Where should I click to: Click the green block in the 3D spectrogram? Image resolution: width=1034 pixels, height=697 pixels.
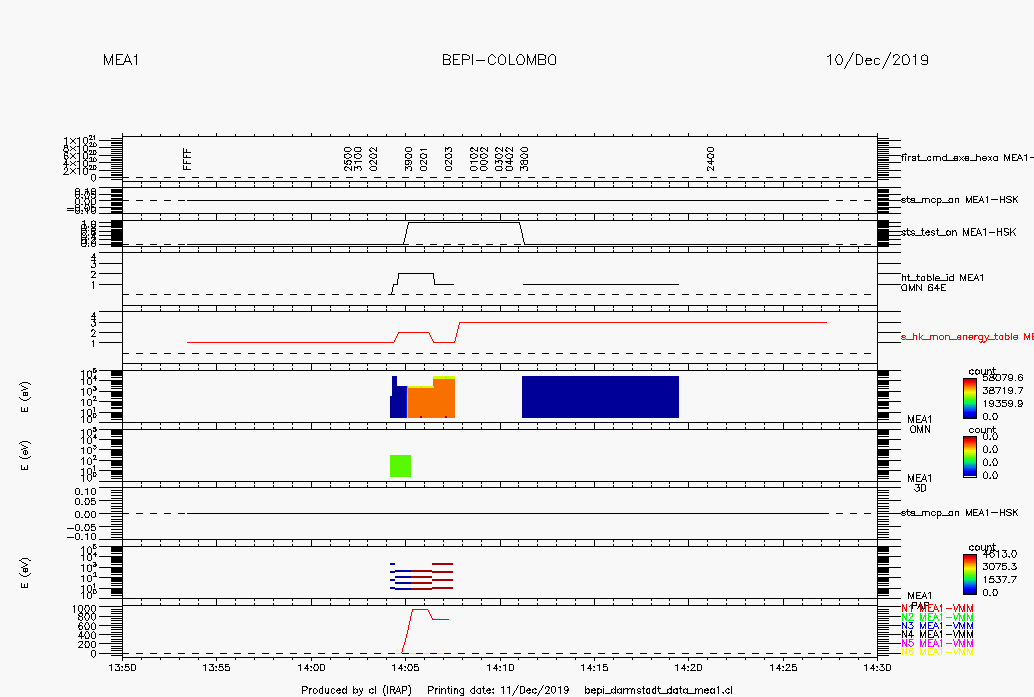pos(400,466)
